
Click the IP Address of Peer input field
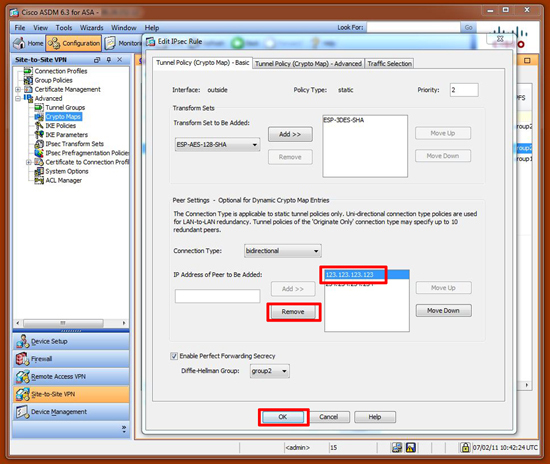click(x=217, y=296)
